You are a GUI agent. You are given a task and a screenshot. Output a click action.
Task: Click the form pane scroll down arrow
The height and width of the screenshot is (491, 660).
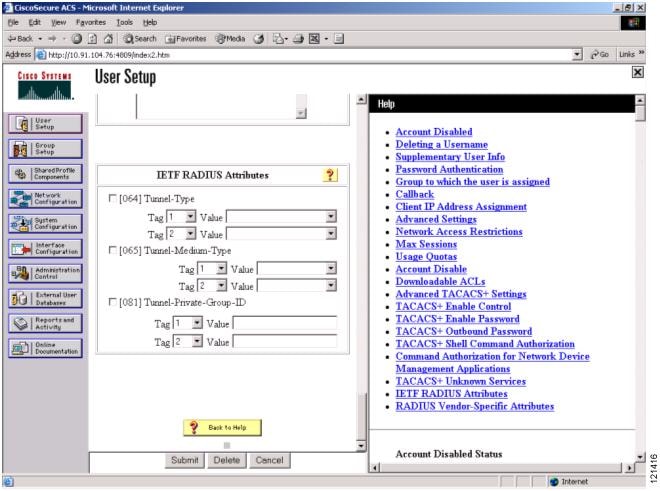(361, 446)
